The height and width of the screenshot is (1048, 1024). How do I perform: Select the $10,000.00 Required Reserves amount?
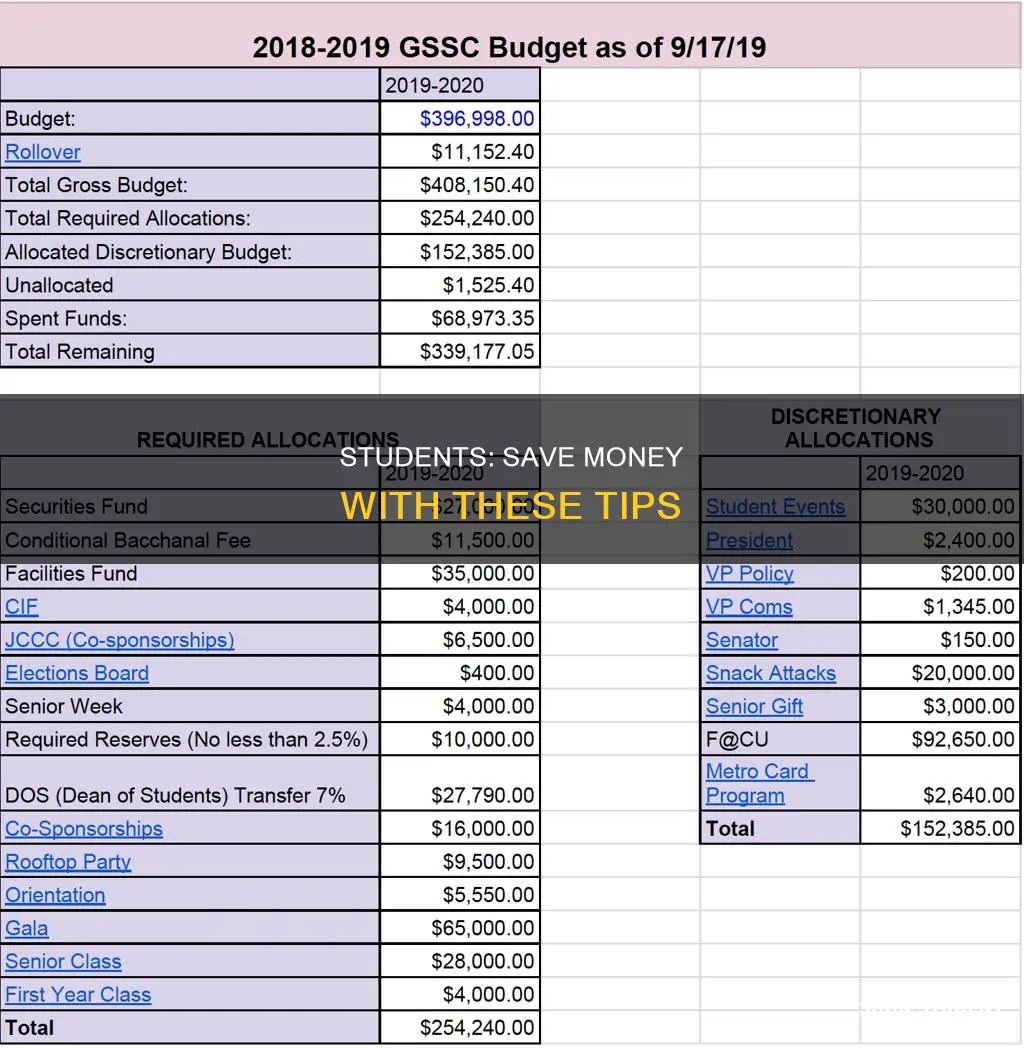pos(460,739)
